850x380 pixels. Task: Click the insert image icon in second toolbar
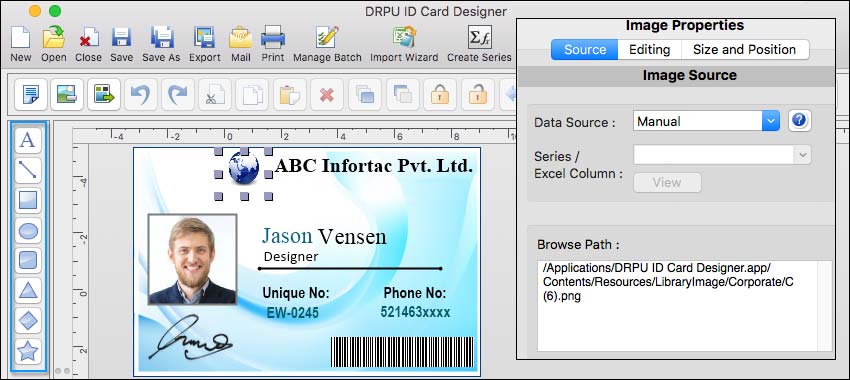[67, 95]
